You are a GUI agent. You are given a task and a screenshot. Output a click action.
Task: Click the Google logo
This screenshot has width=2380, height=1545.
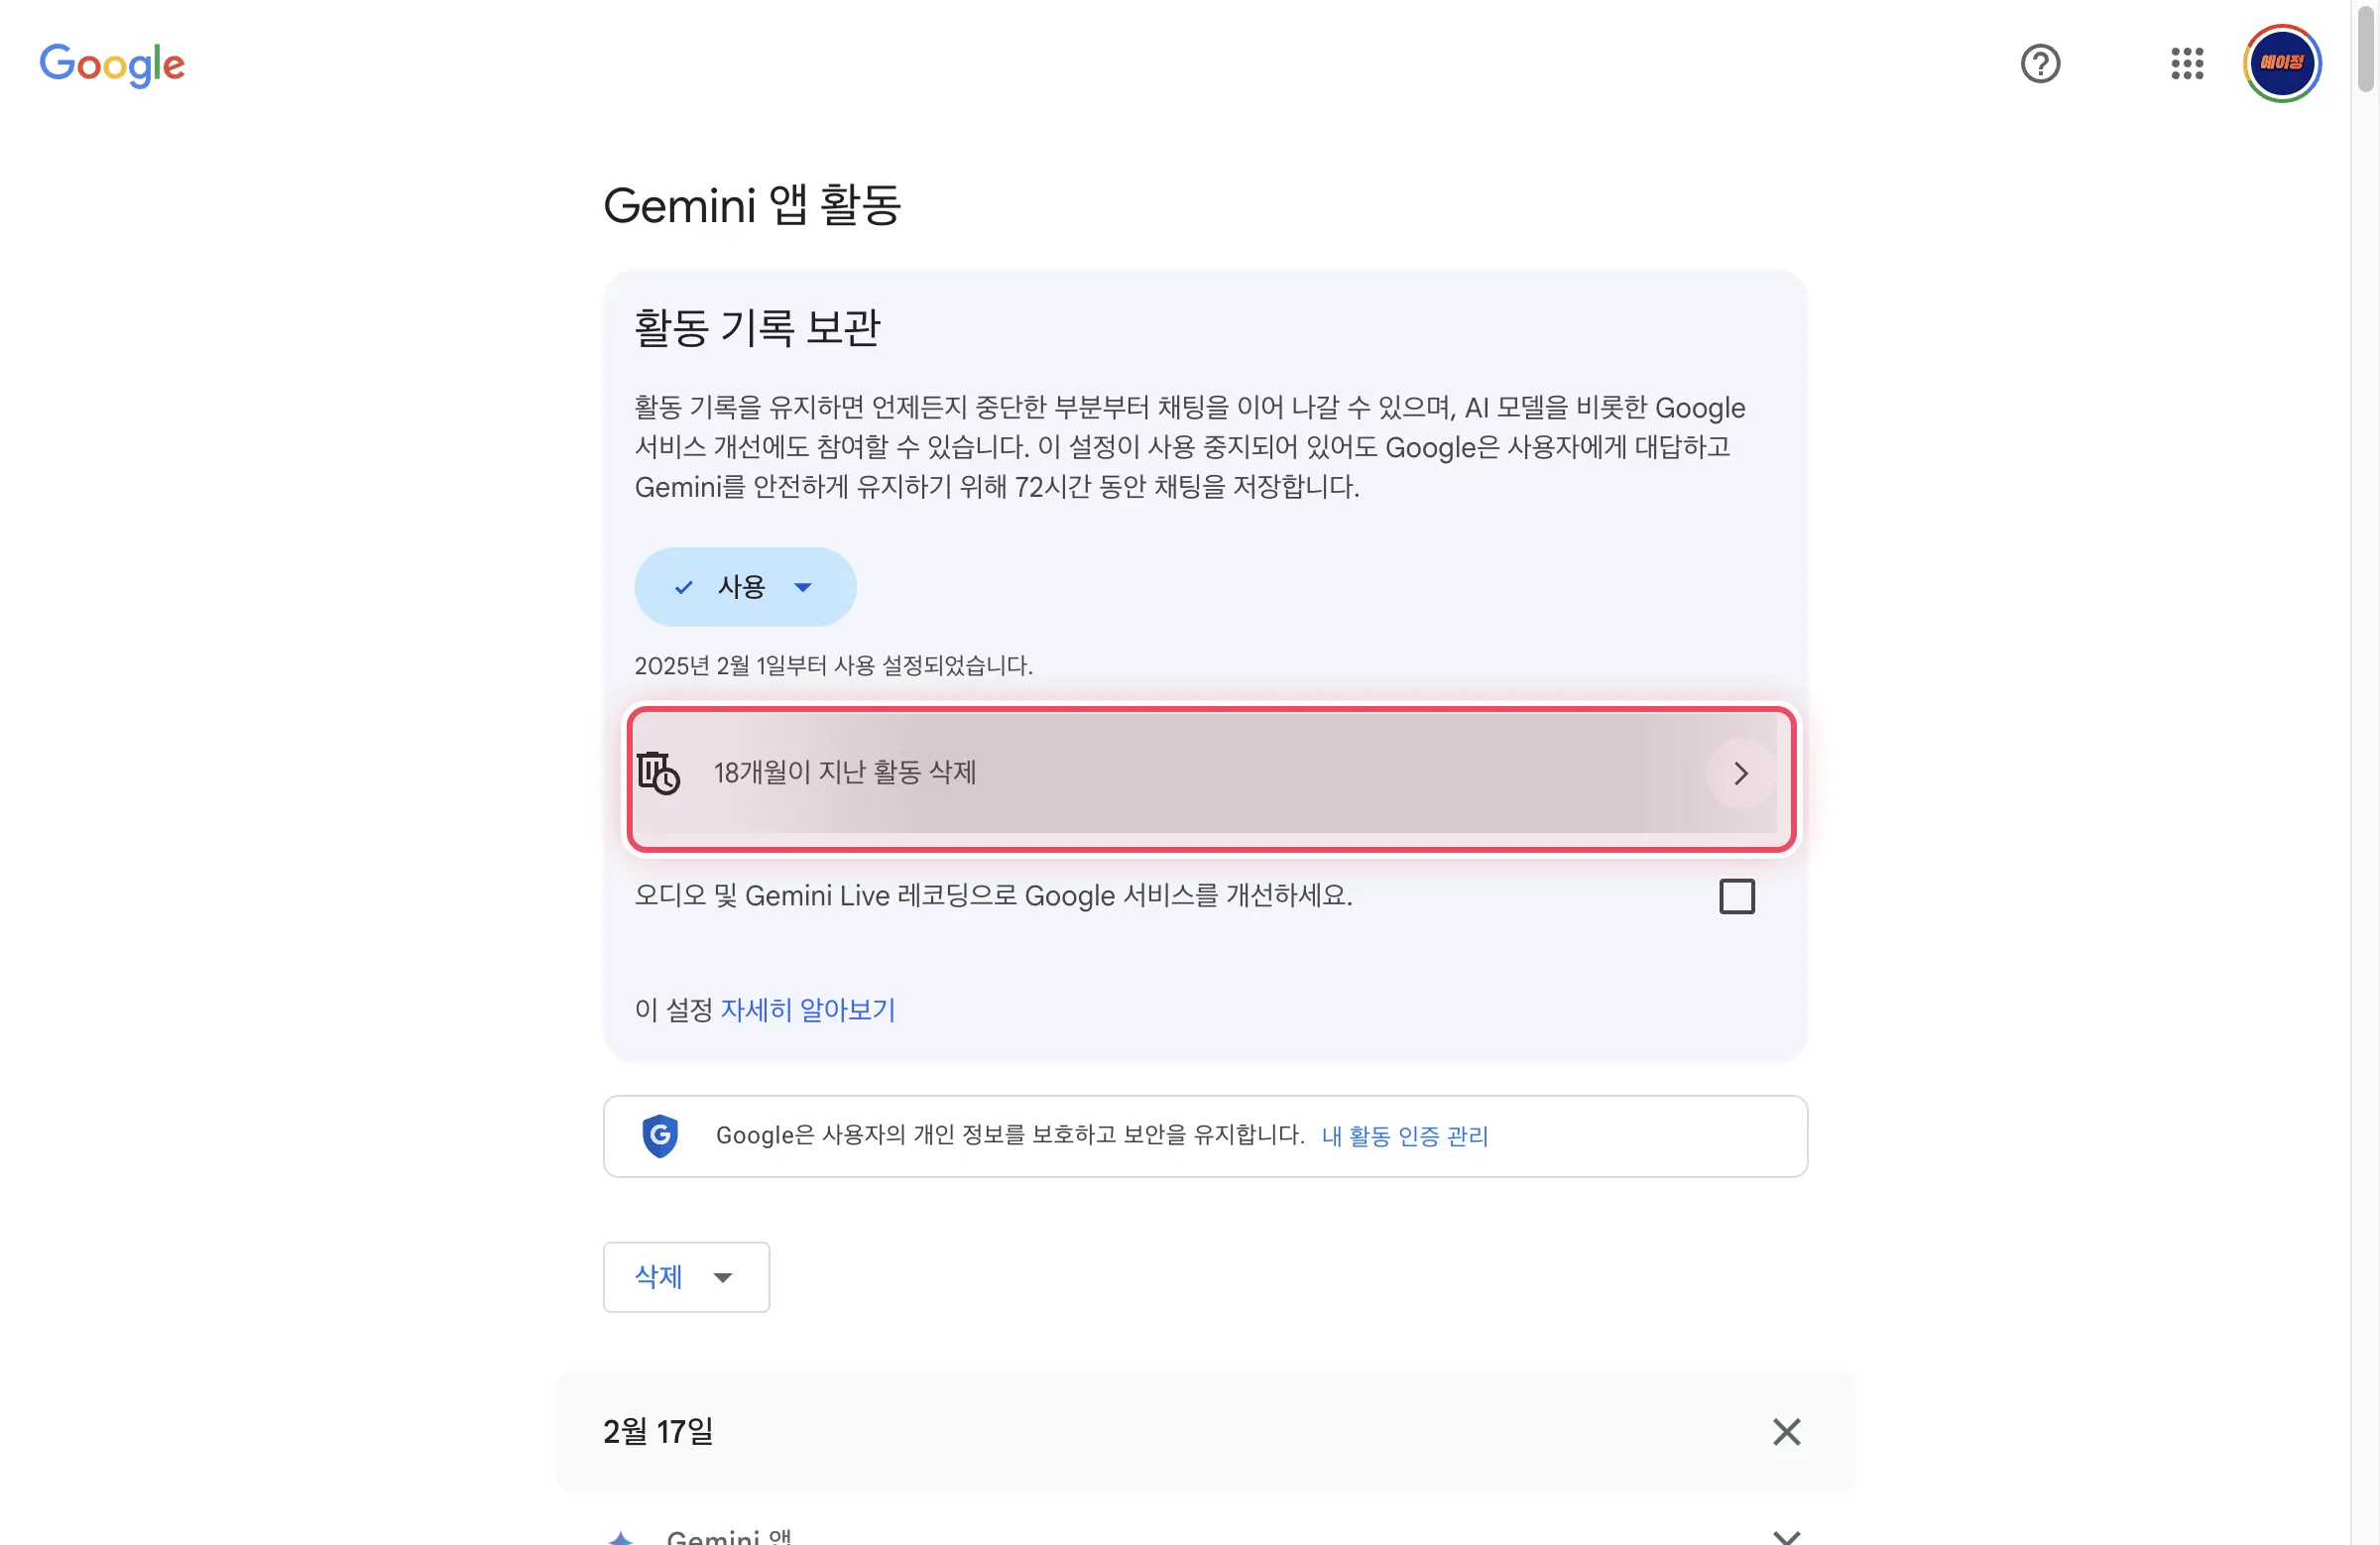coord(112,64)
